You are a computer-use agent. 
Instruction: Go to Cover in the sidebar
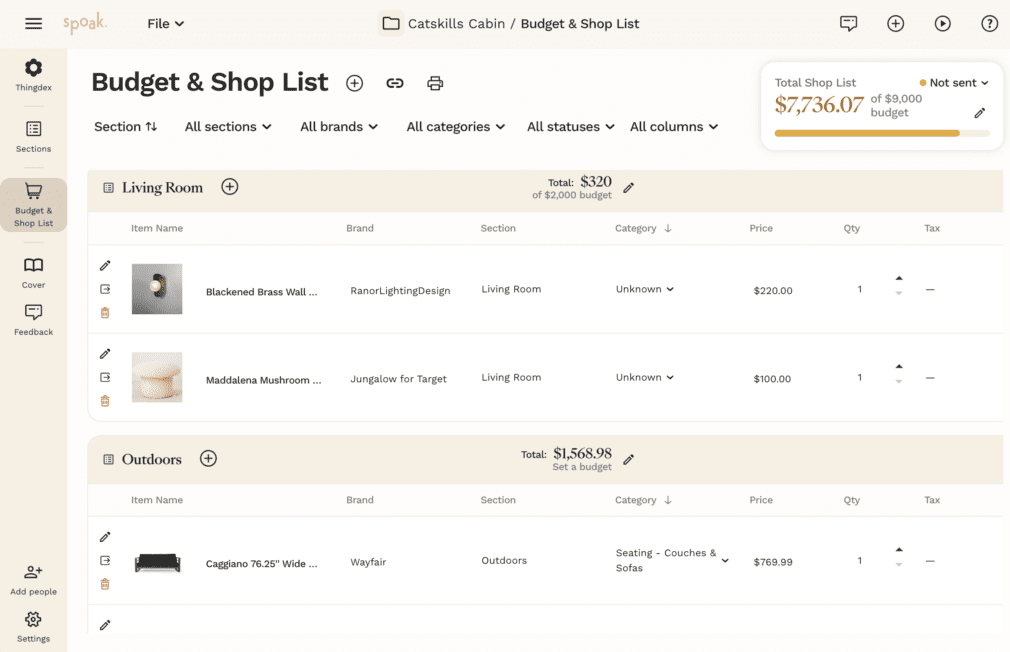point(33,272)
